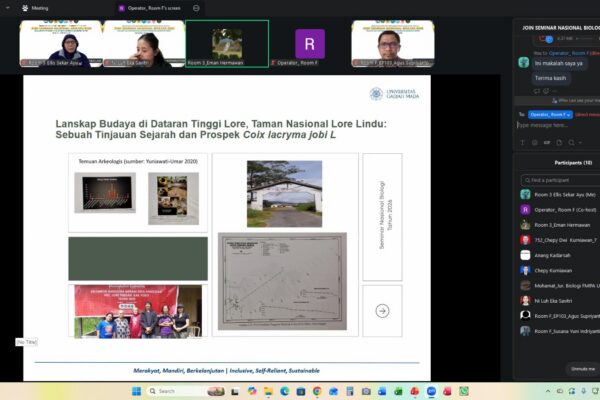Click the bar chart image on the slide
Screen dimensions: 600x400
point(105,193)
